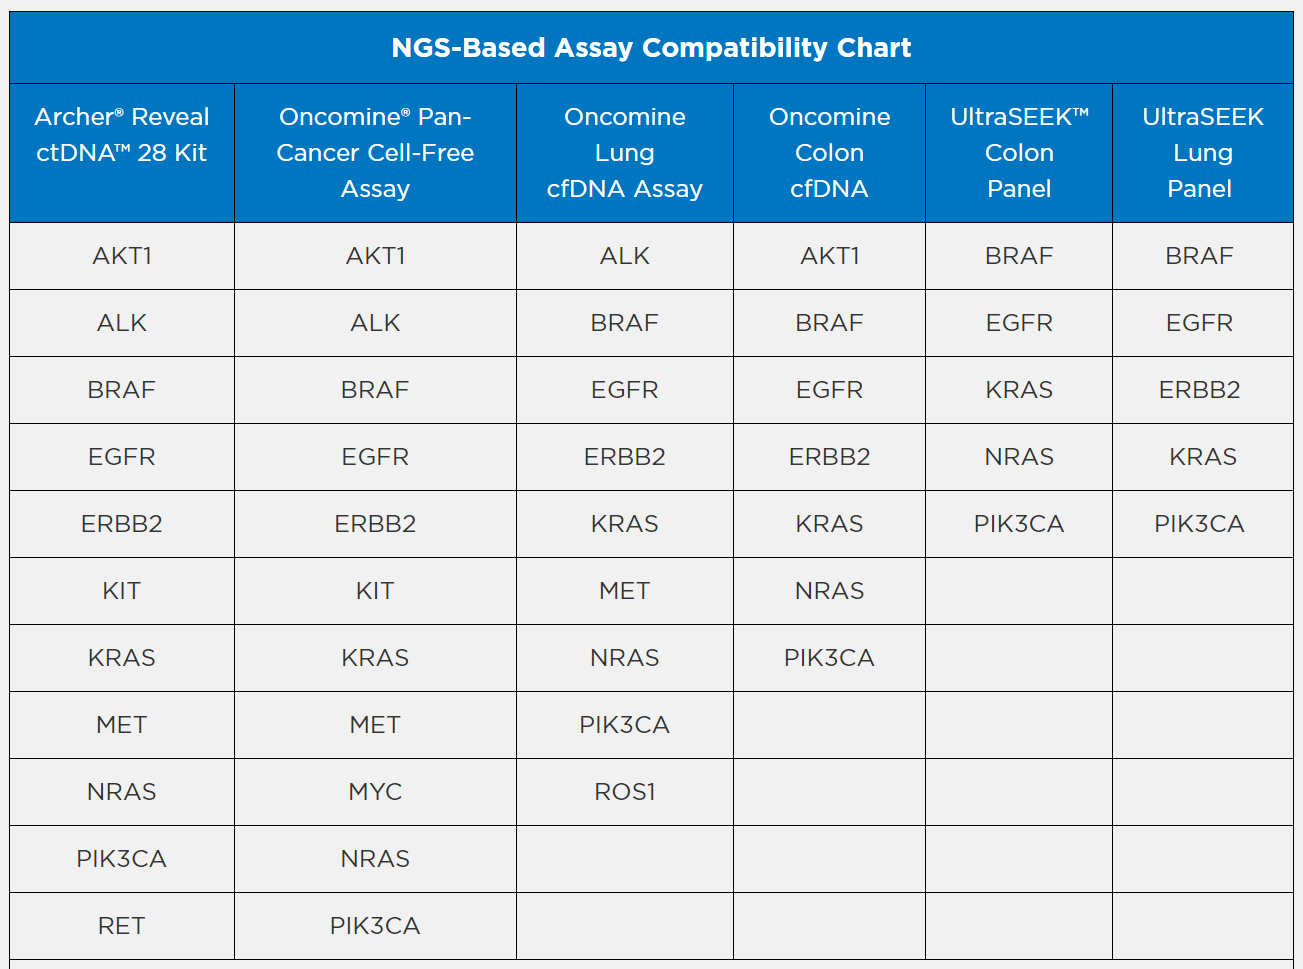Select PIK3CA in the Oncomine Pan-Cancer column
Screen dimensions: 1303x969
(375, 926)
